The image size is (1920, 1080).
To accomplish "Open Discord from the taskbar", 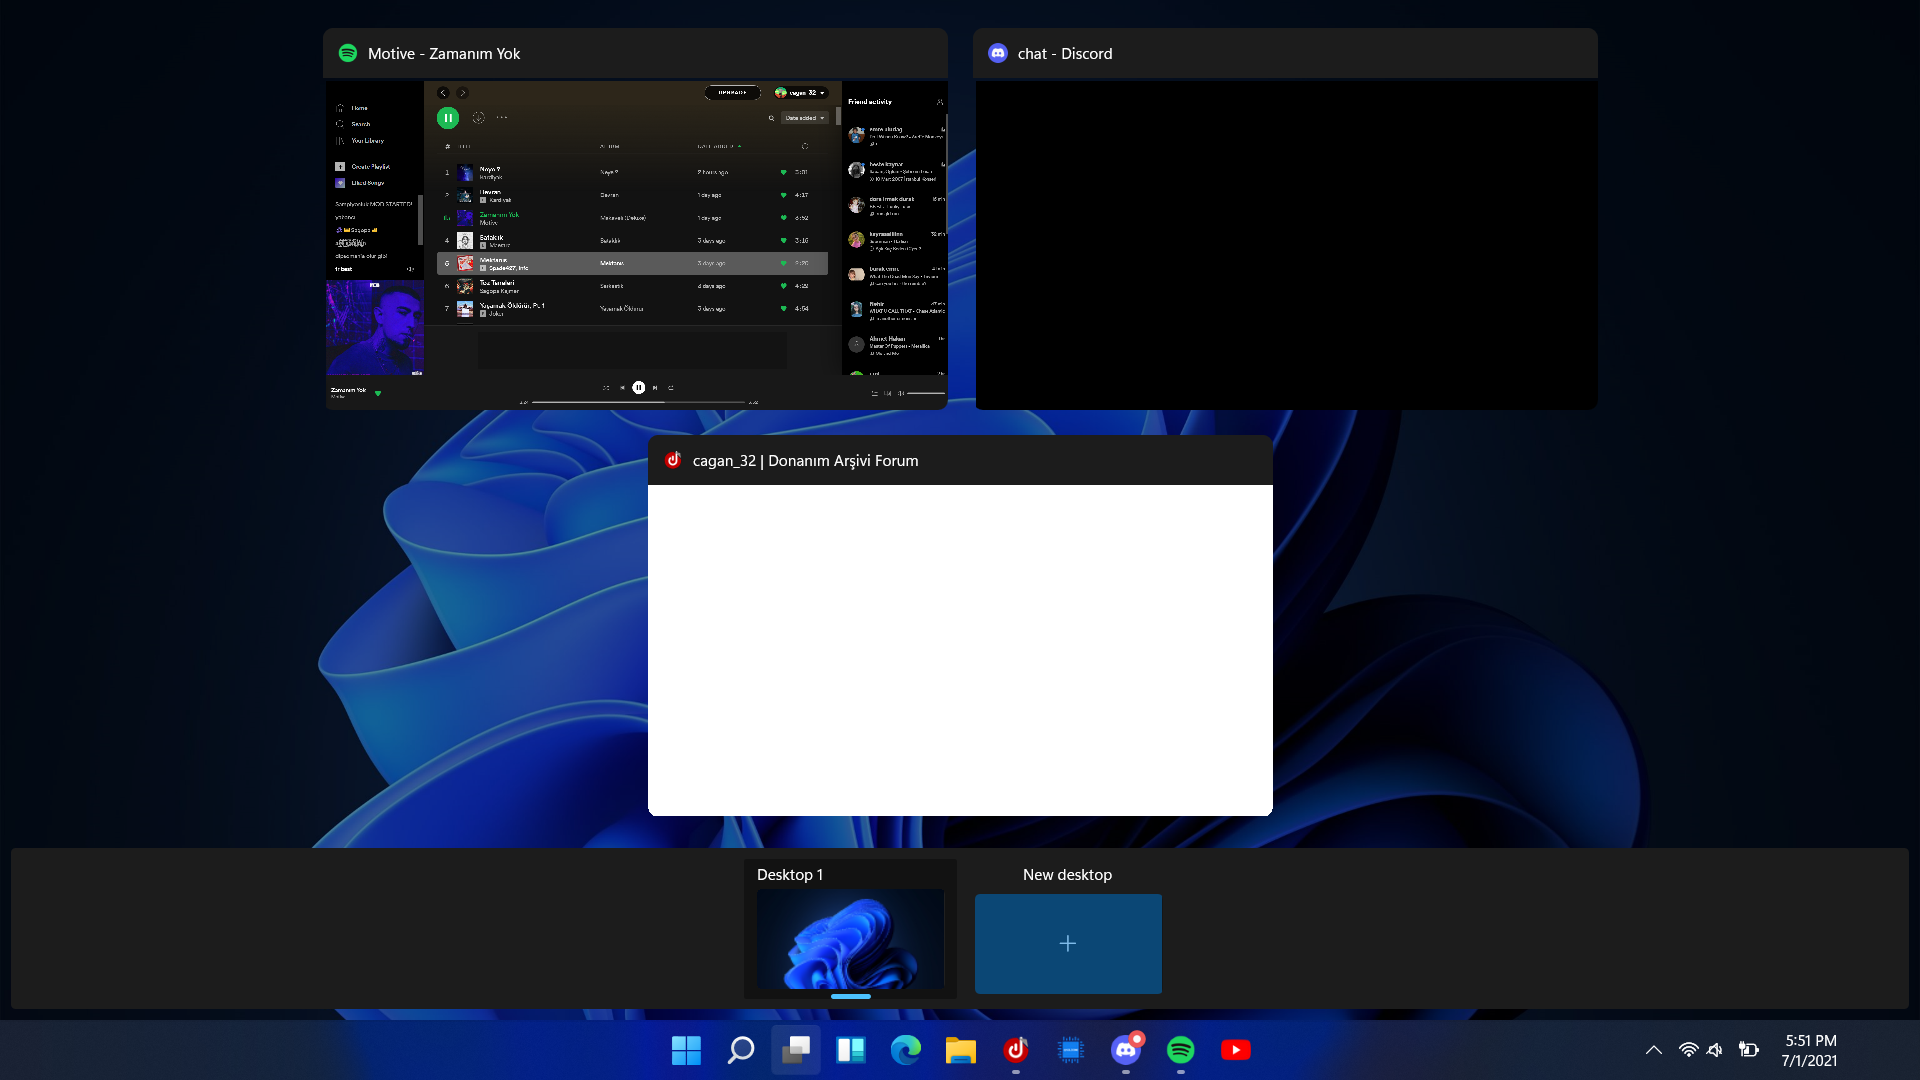I will tap(1126, 1050).
